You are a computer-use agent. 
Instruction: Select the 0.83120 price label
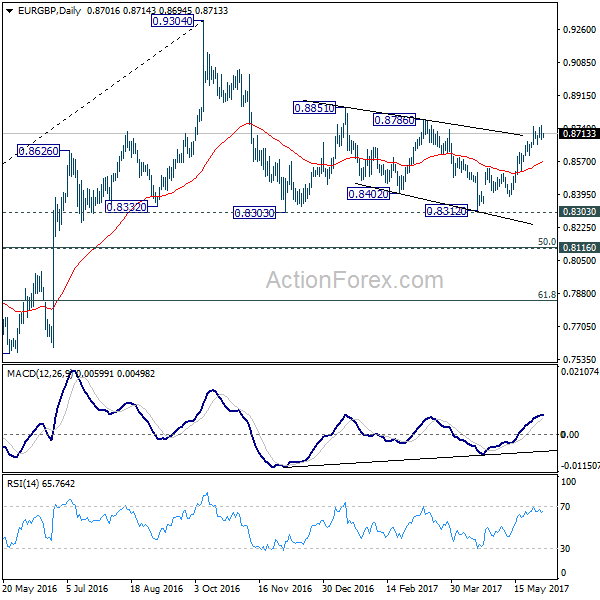tap(447, 211)
